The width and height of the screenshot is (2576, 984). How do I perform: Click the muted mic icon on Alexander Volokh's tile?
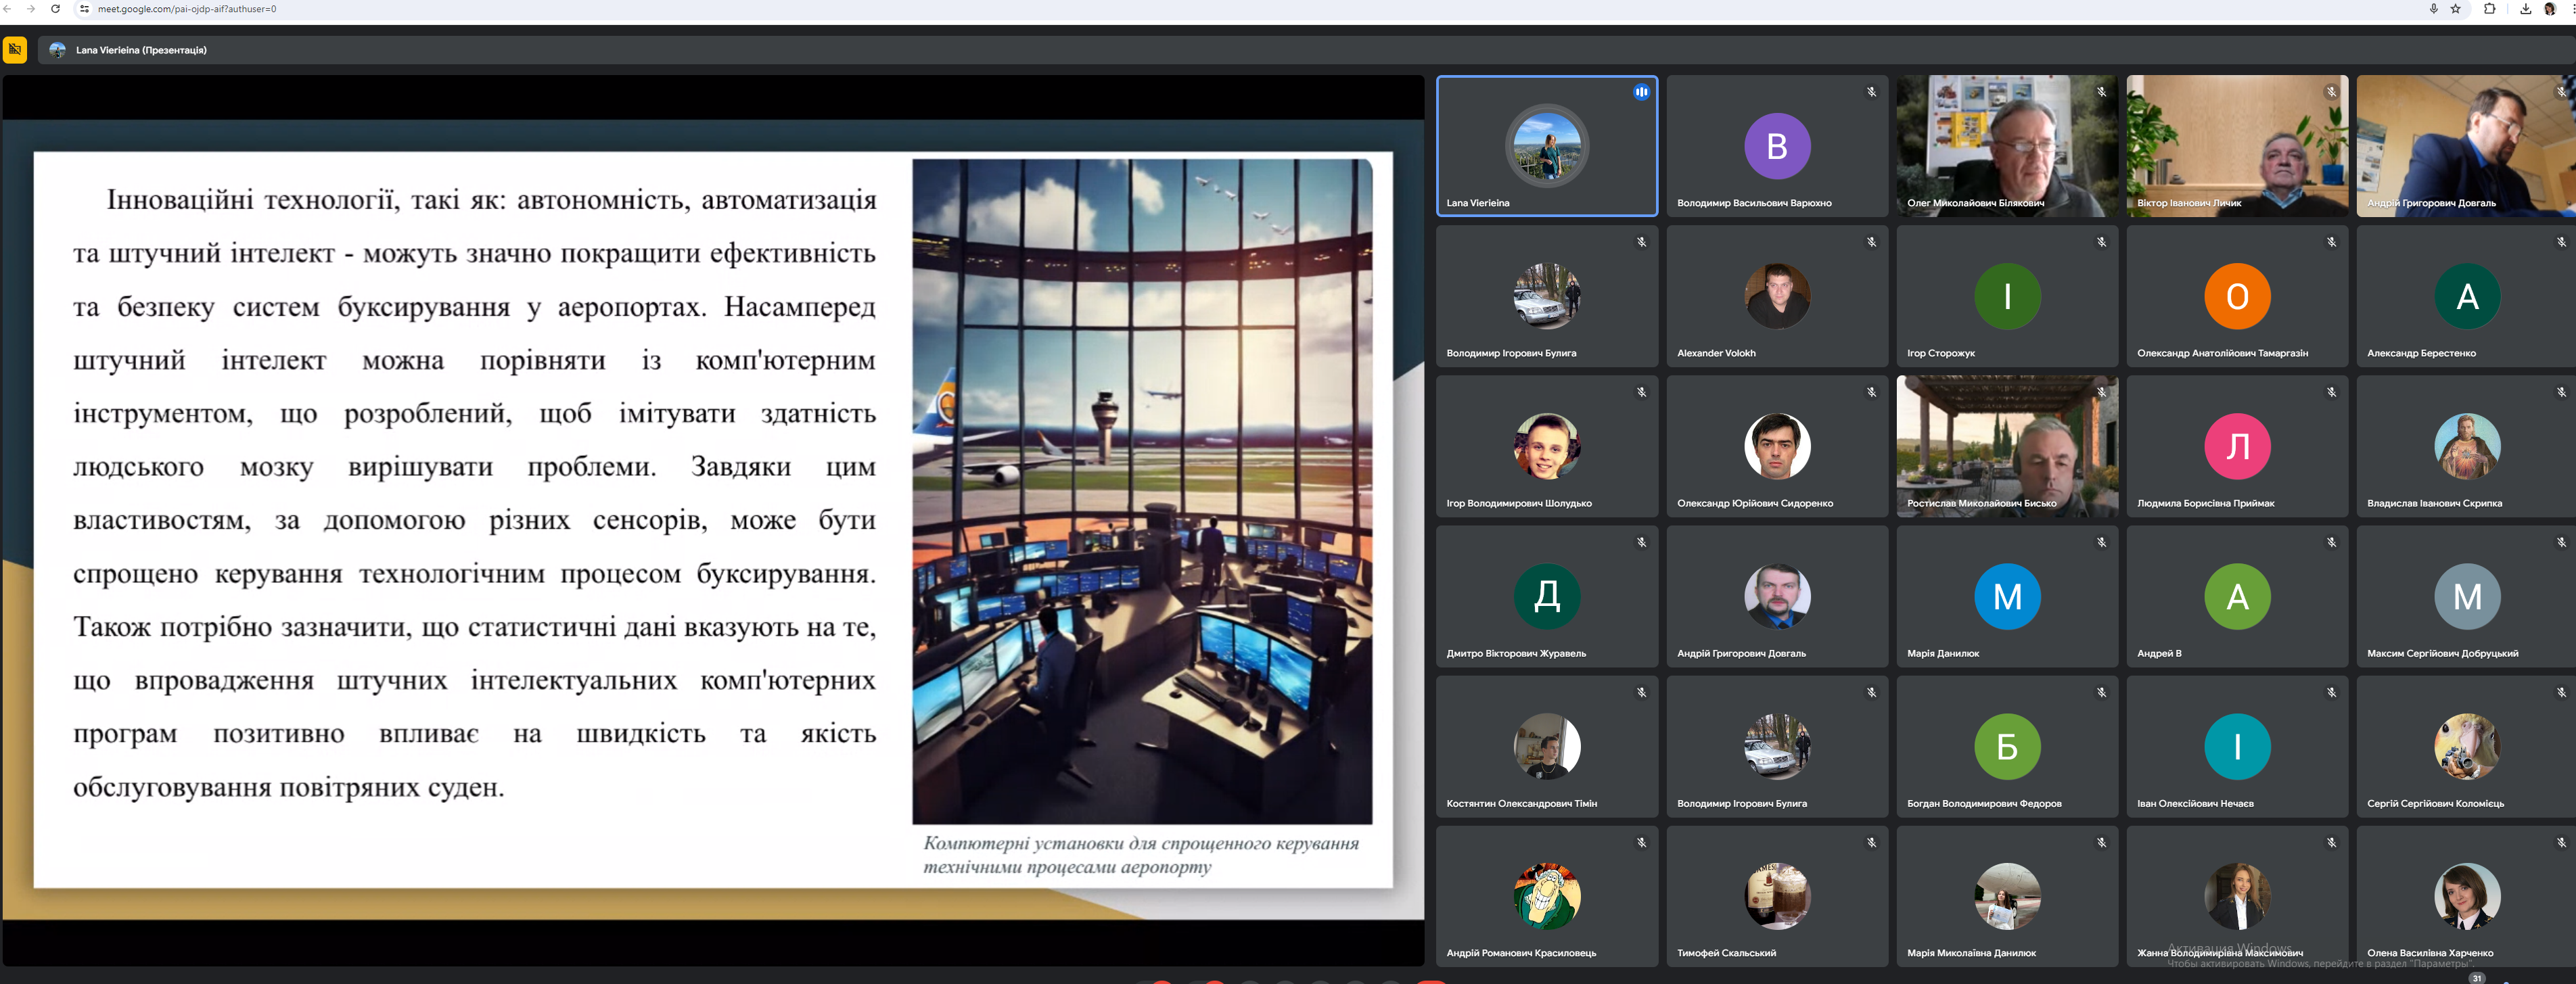(x=1871, y=242)
